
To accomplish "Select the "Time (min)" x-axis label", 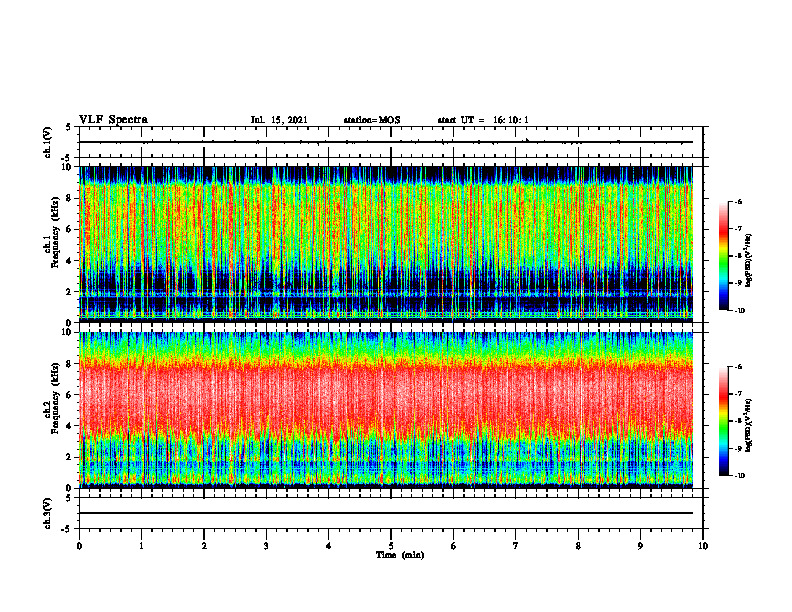I will [x=400, y=555].
